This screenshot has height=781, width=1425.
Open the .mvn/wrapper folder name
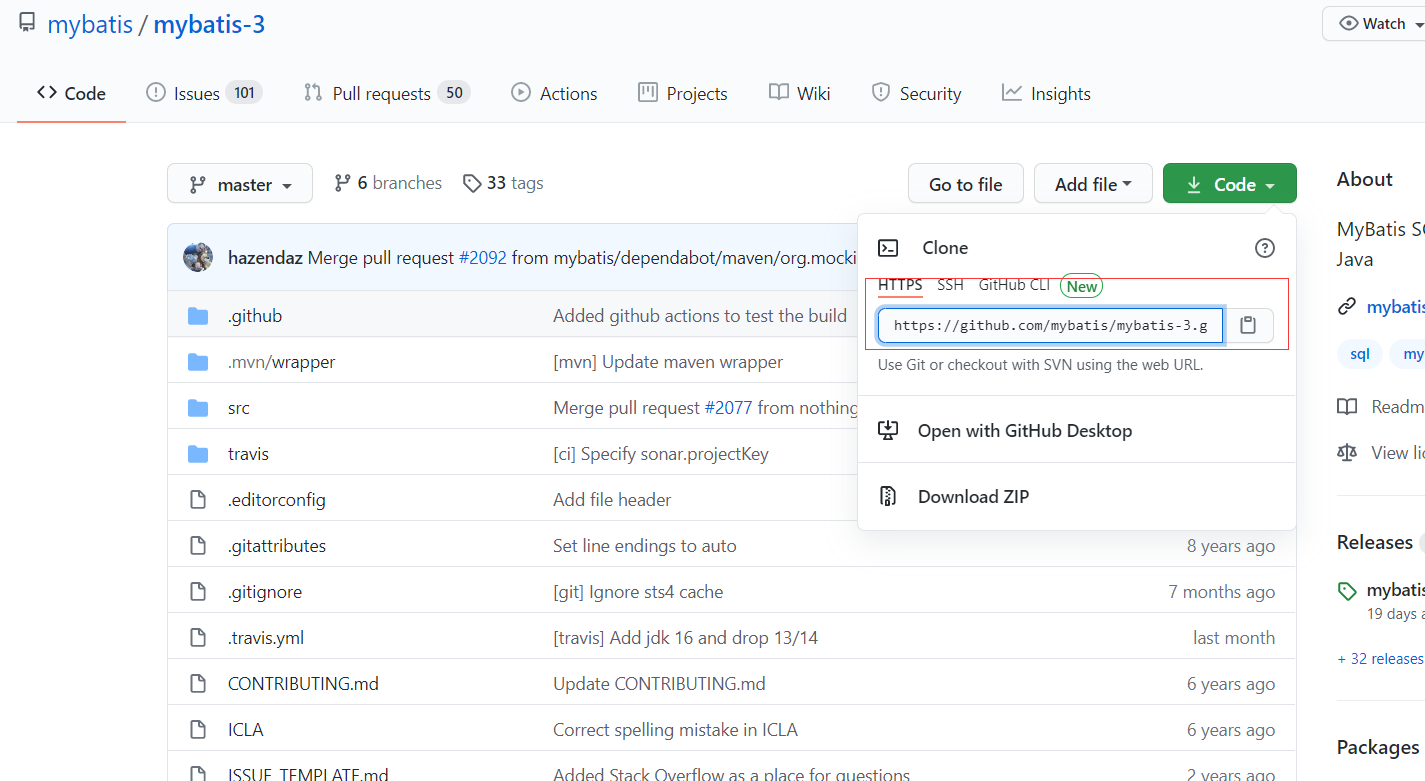coord(282,362)
